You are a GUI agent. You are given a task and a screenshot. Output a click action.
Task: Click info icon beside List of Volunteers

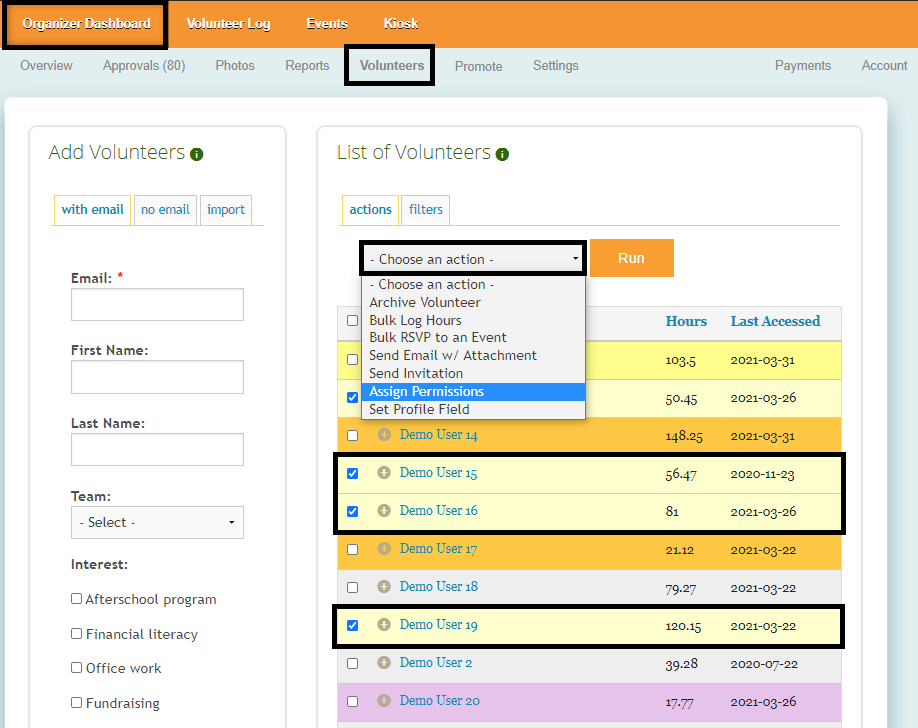(x=502, y=154)
